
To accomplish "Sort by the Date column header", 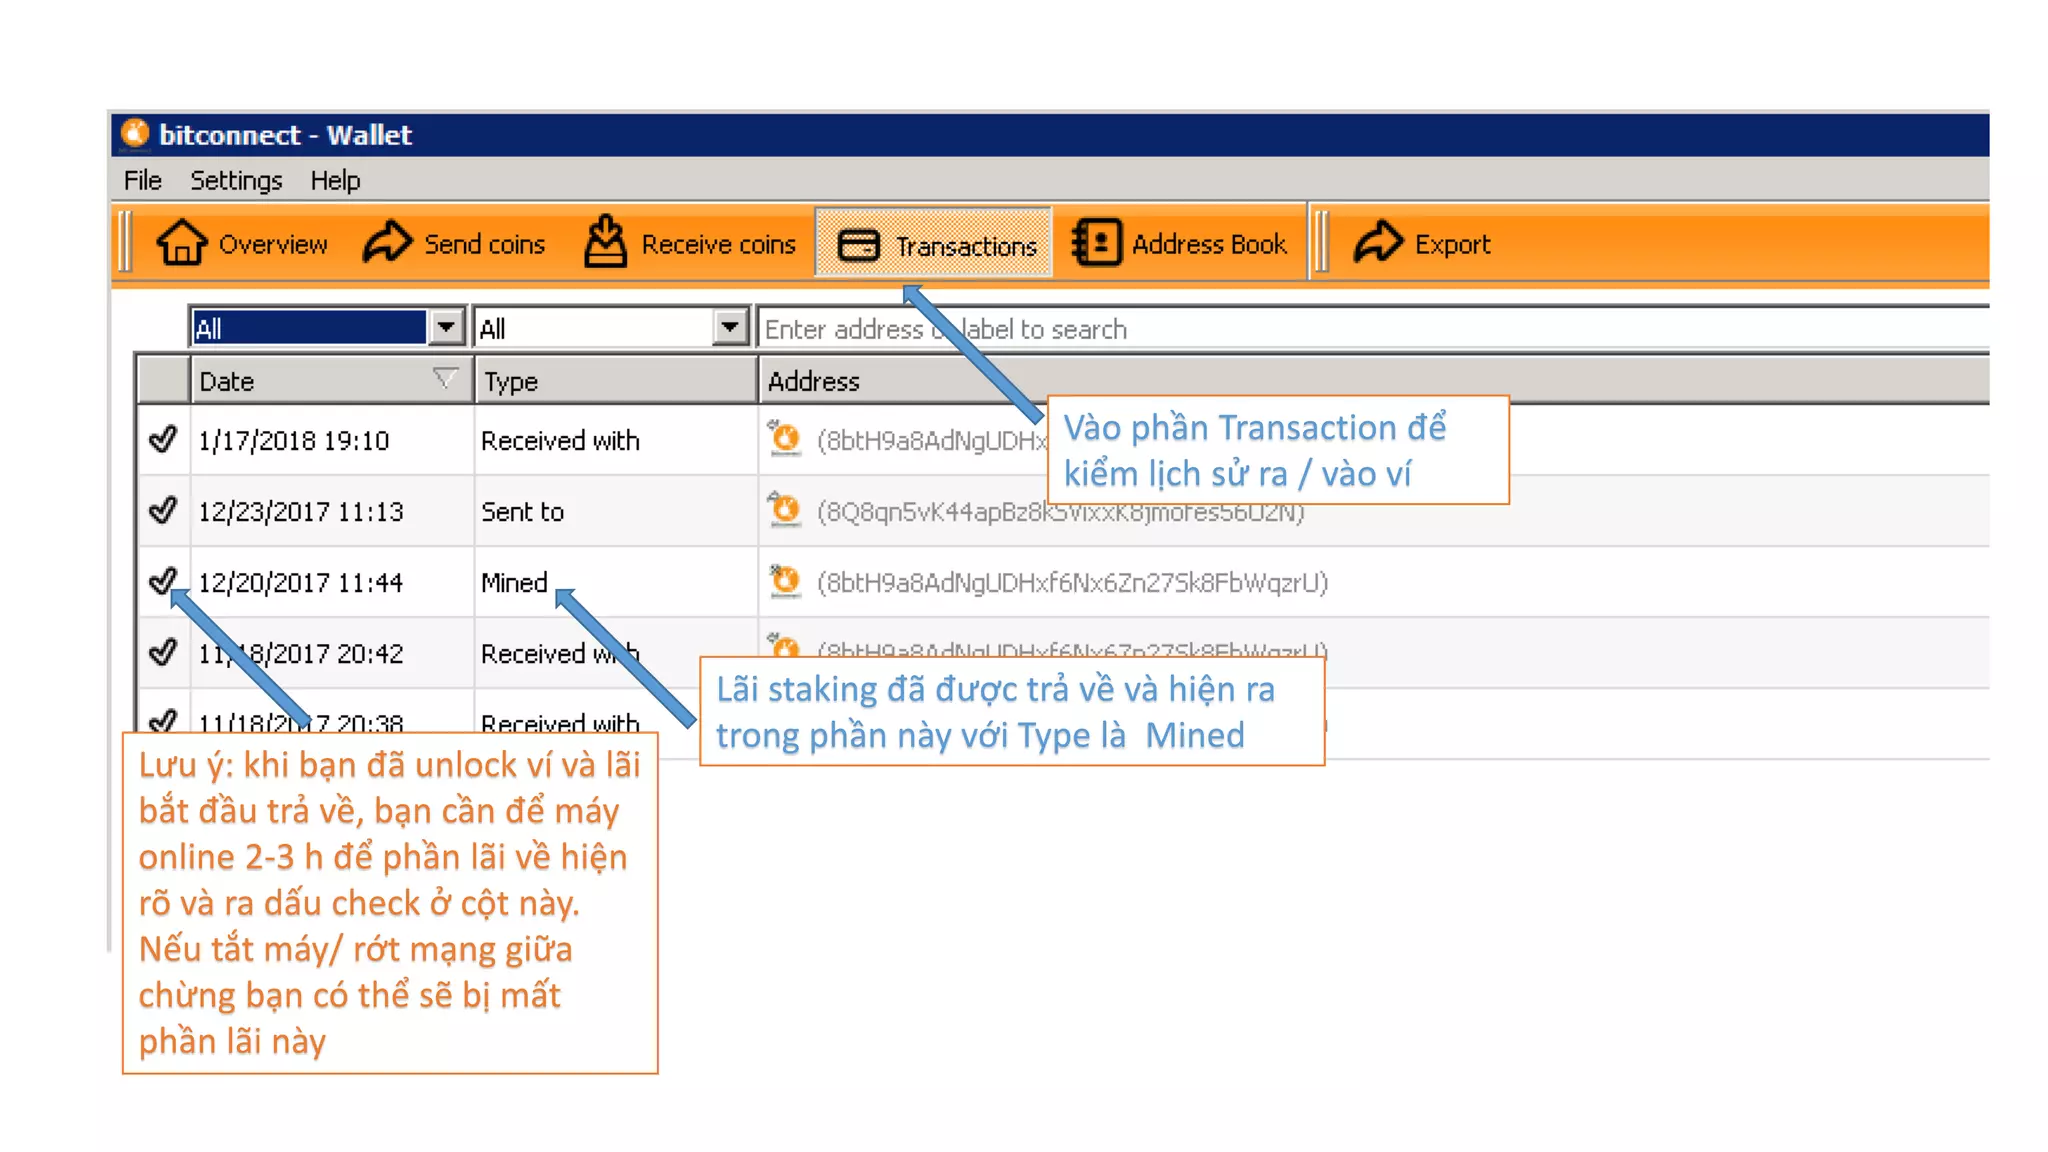I will tap(331, 381).
